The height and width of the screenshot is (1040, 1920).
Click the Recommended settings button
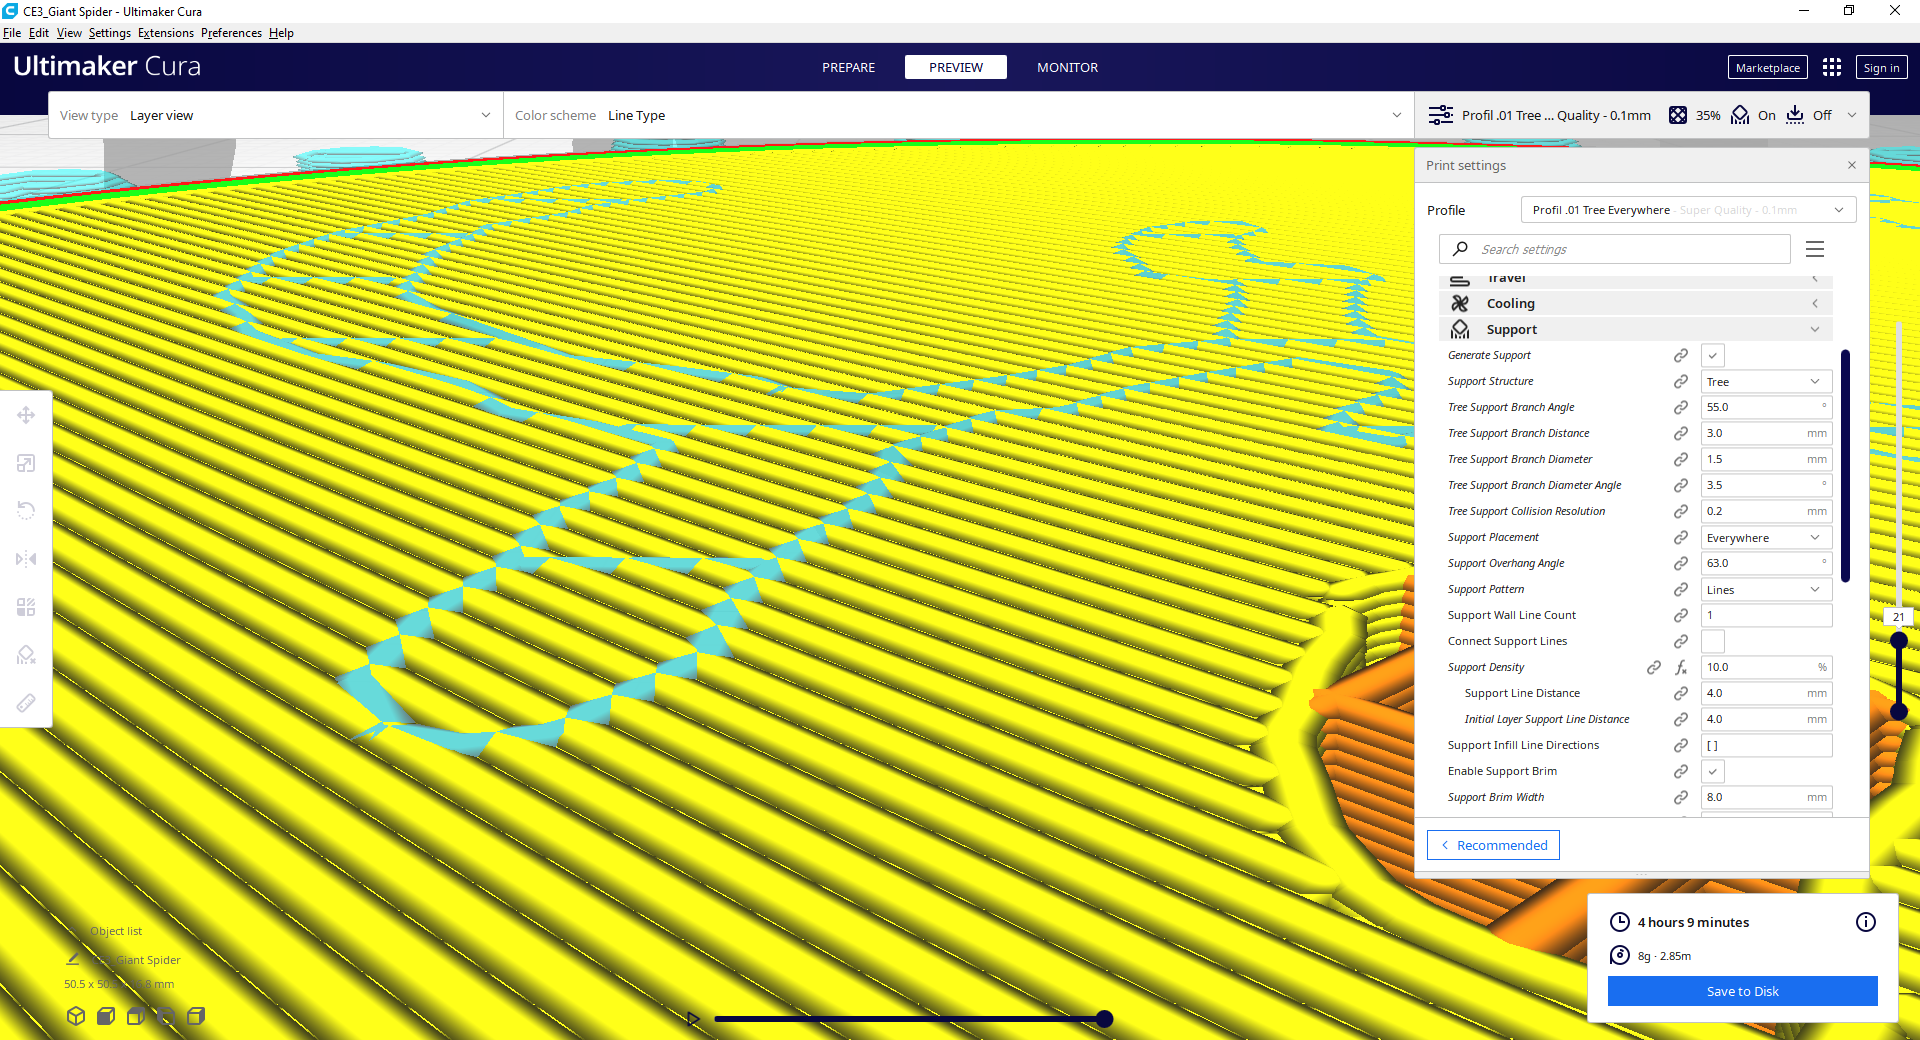(1493, 845)
